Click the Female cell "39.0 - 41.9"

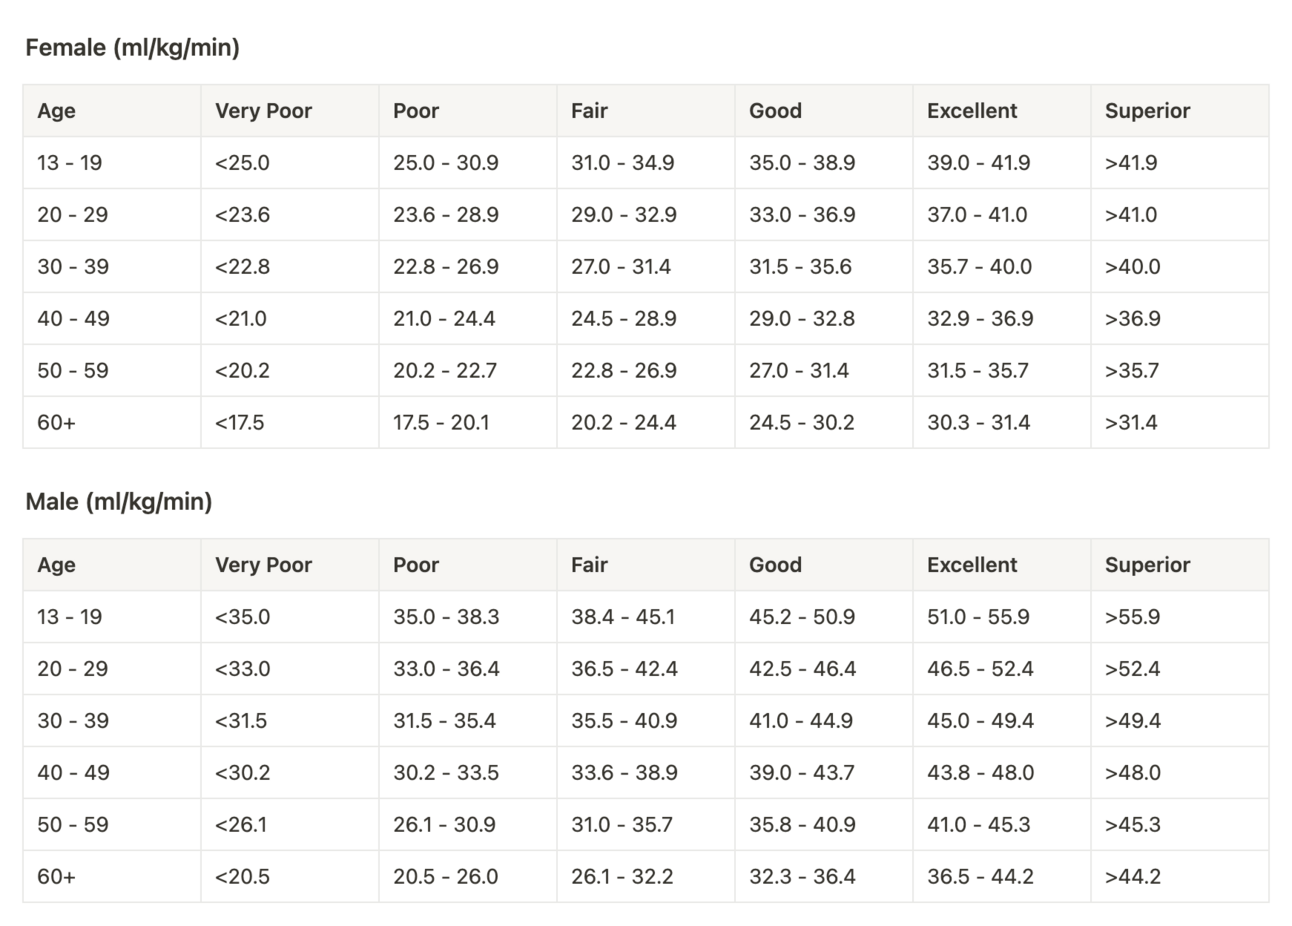coord(978,163)
